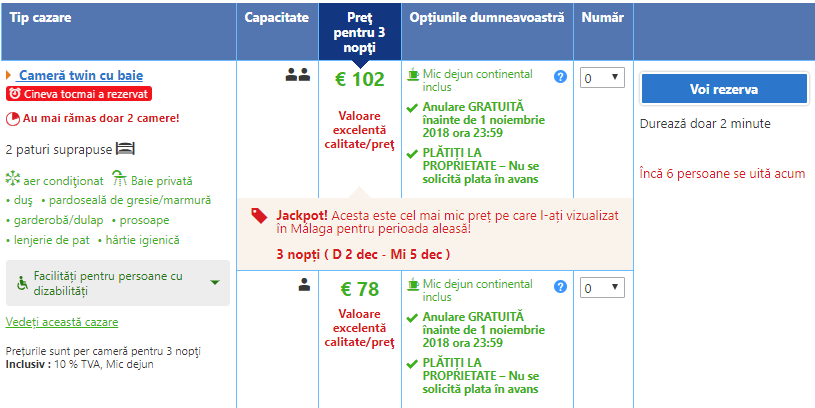Click the help icon beside second breakfast option

click(560, 287)
